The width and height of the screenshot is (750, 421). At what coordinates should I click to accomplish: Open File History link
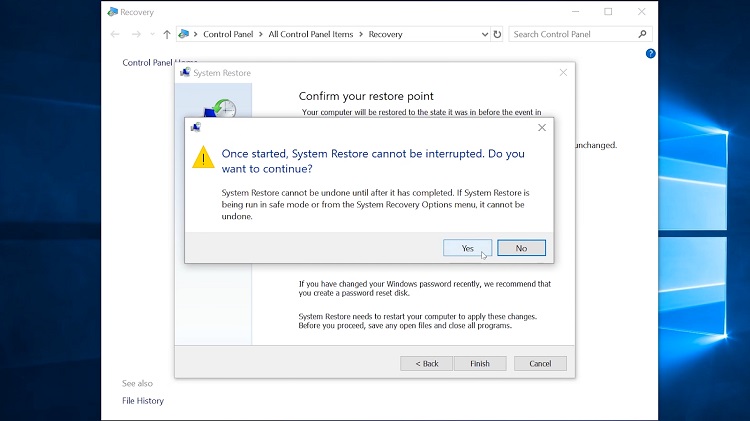(x=143, y=400)
